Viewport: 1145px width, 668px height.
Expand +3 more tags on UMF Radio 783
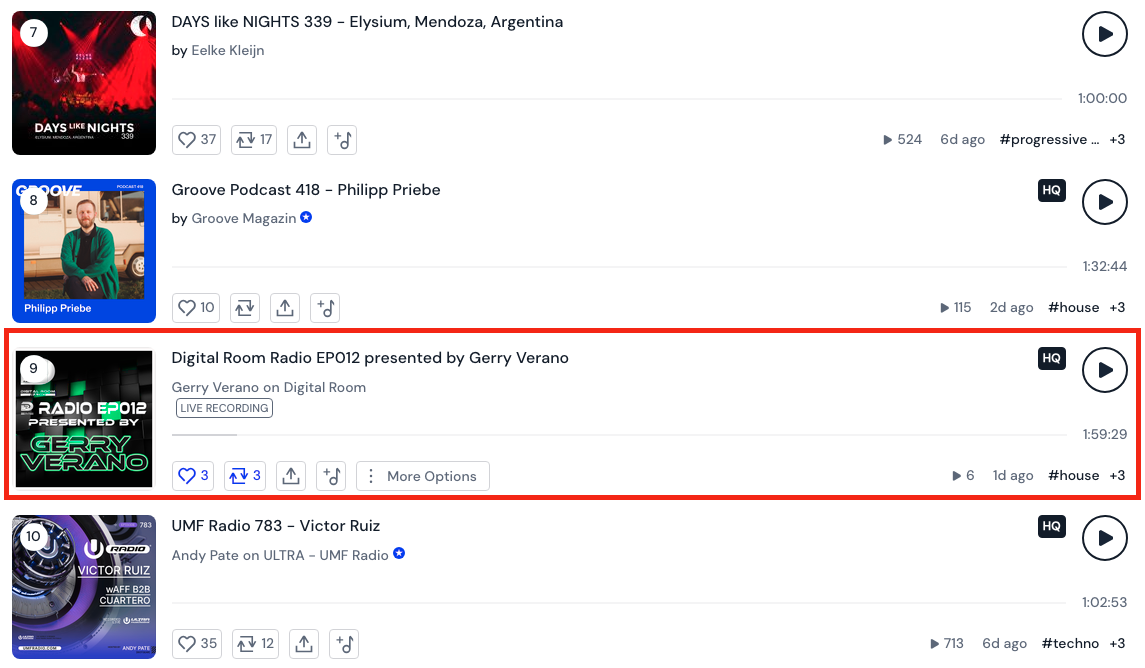(1117, 643)
